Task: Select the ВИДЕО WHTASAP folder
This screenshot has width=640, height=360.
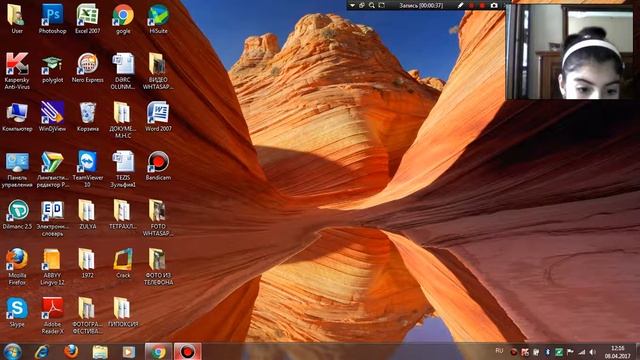Action: click(x=158, y=71)
